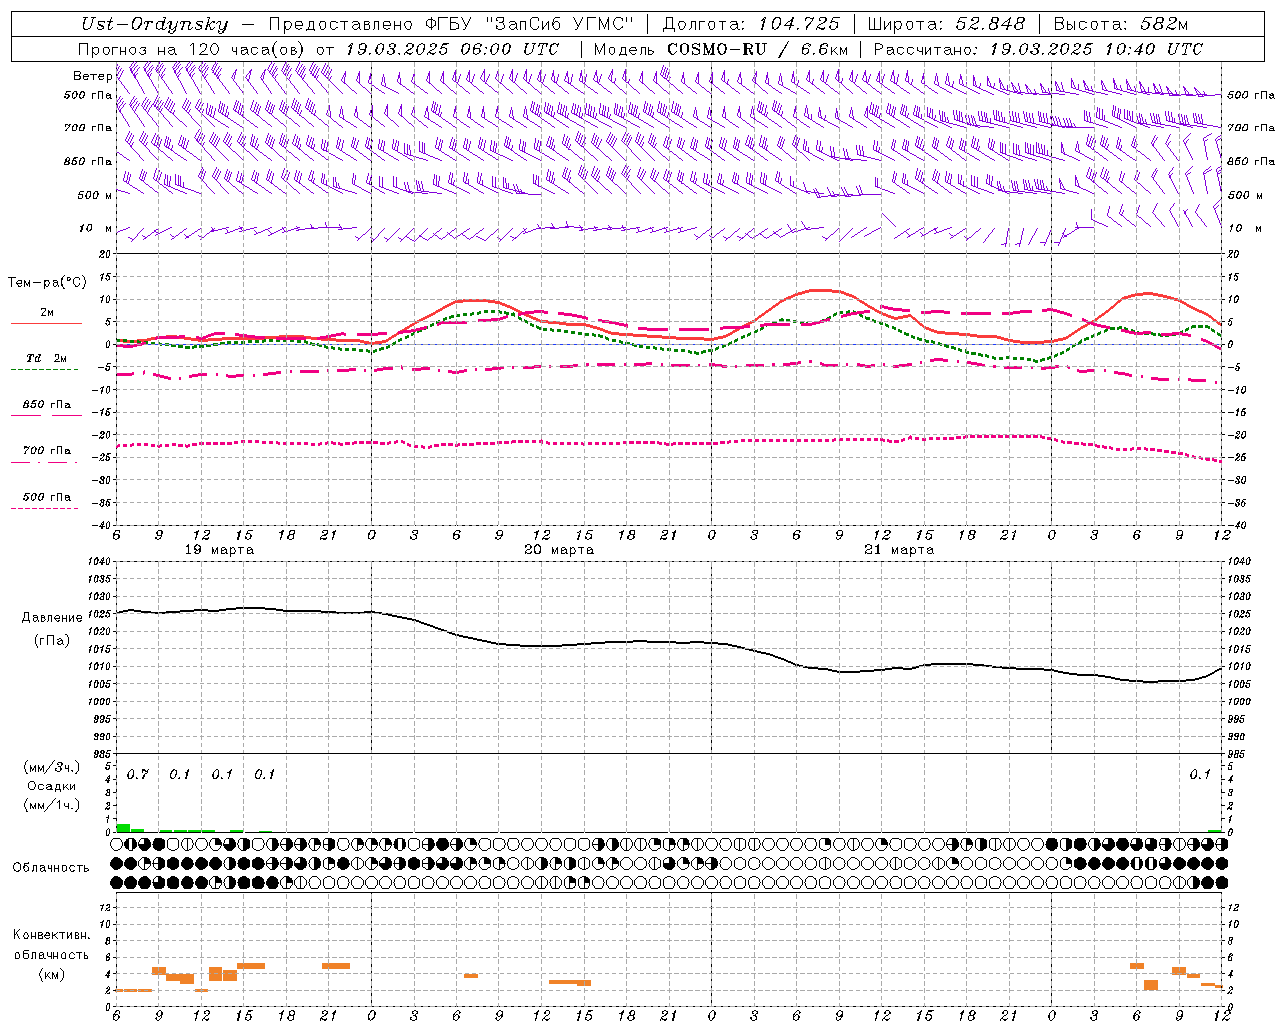Click the Прогноз на 120 часа(ов) text
The image size is (1280, 1024).
point(192,49)
